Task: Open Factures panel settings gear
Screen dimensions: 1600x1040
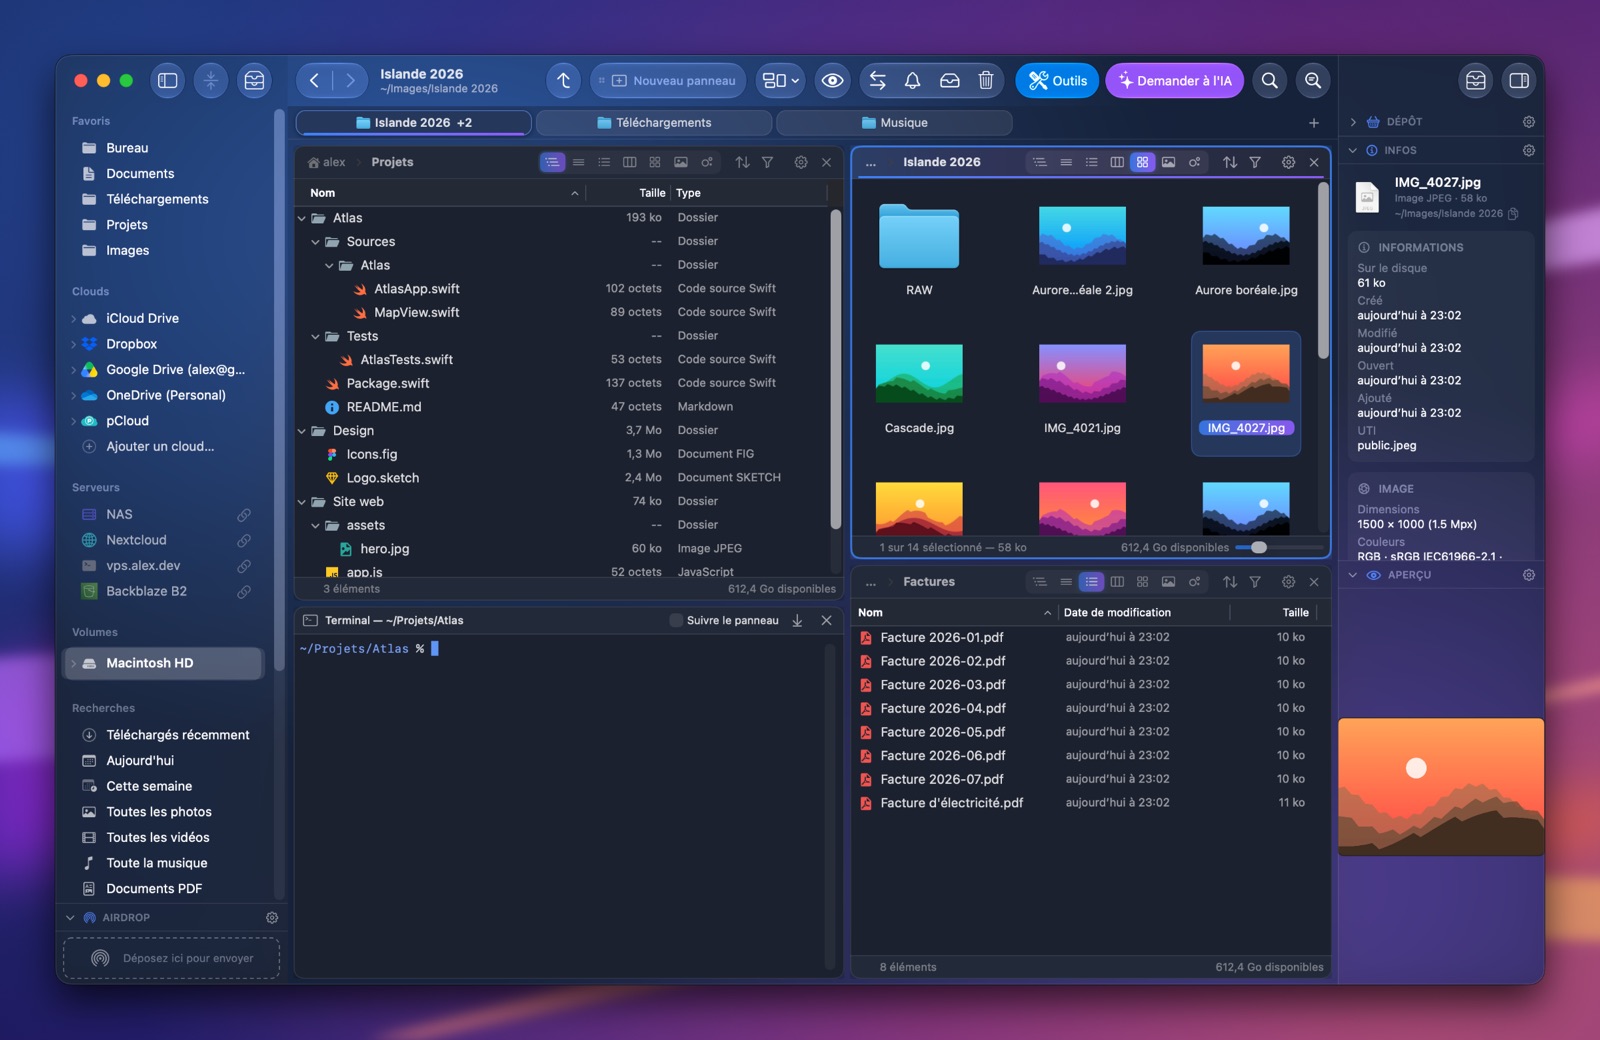Action: [x=1288, y=582]
